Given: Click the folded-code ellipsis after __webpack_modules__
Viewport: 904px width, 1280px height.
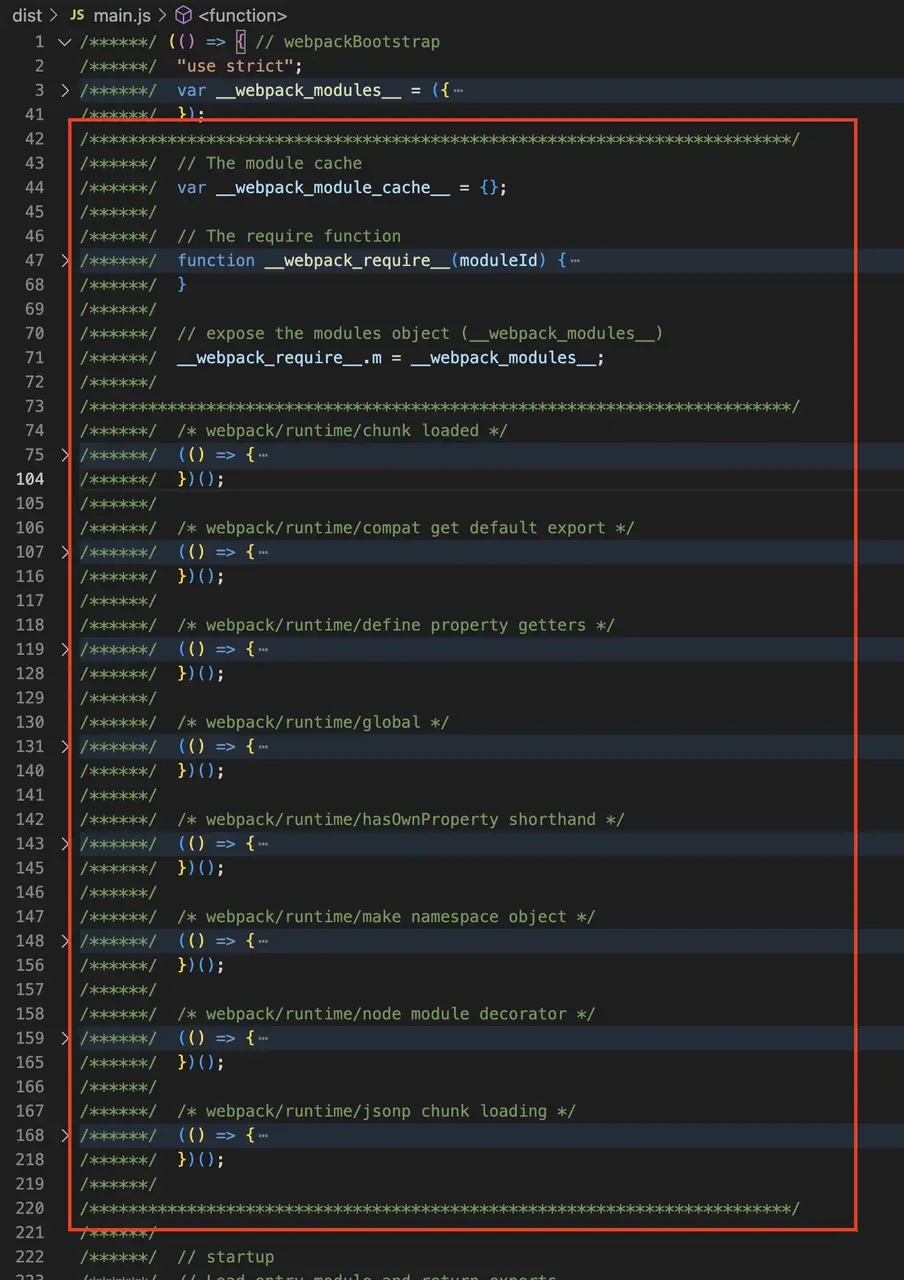Looking at the screenshot, I should tap(458, 90).
